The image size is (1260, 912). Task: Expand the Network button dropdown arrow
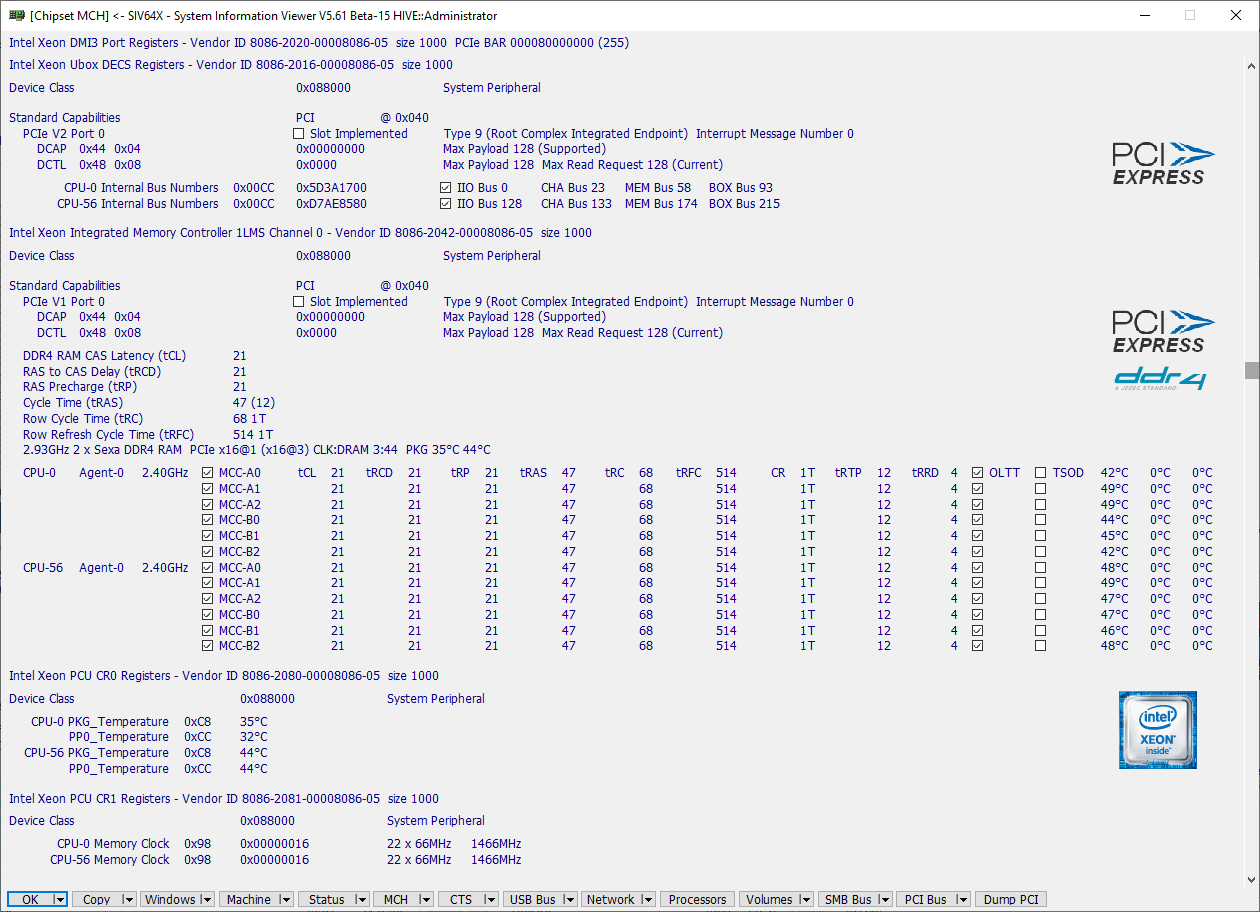coord(646,900)
